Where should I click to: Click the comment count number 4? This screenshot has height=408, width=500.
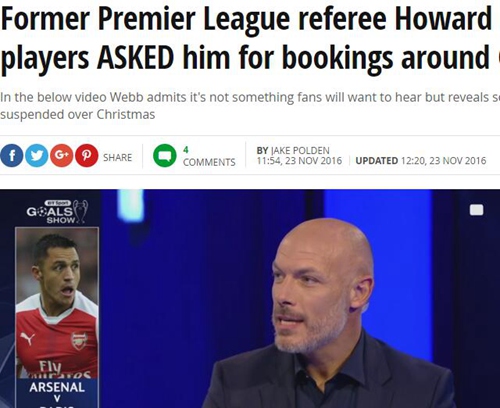pos(186,150)
